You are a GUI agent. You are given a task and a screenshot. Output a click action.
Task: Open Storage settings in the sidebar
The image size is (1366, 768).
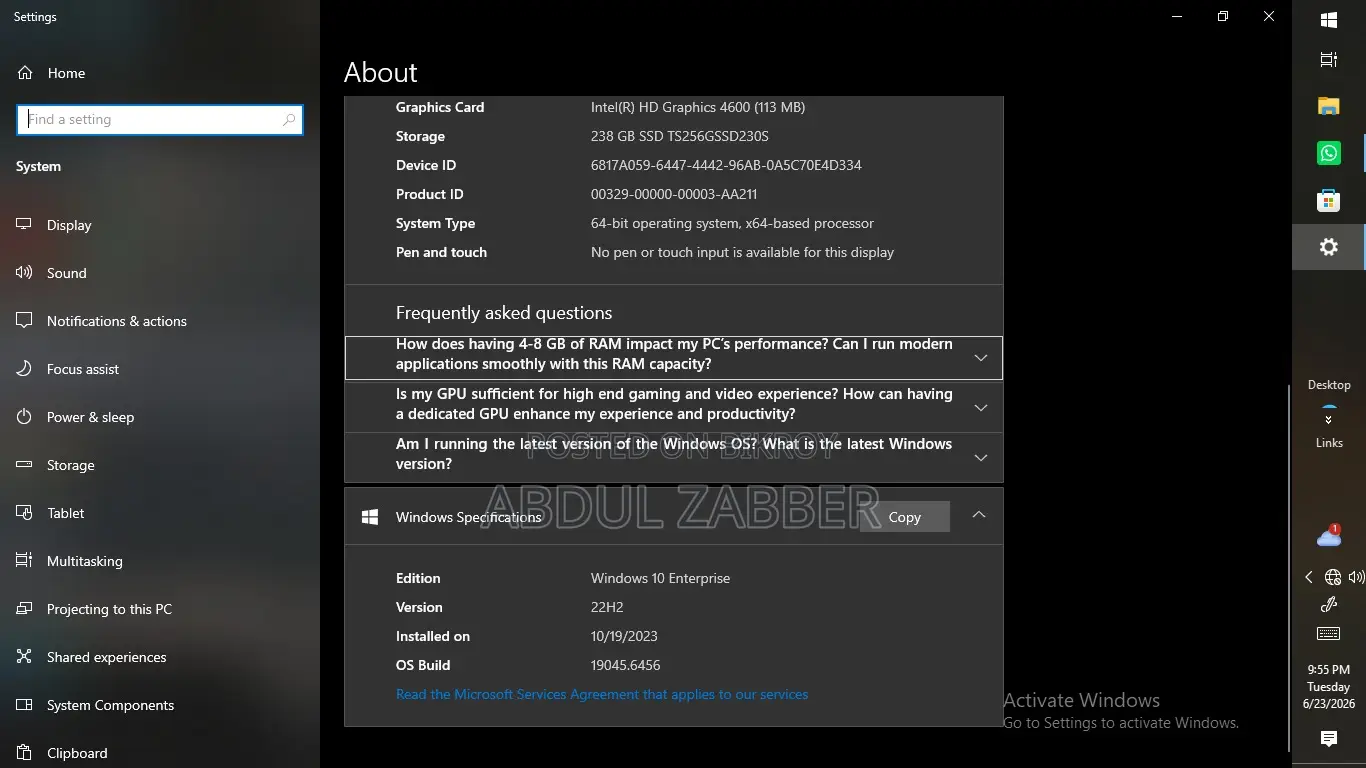[x=160, y=465]
